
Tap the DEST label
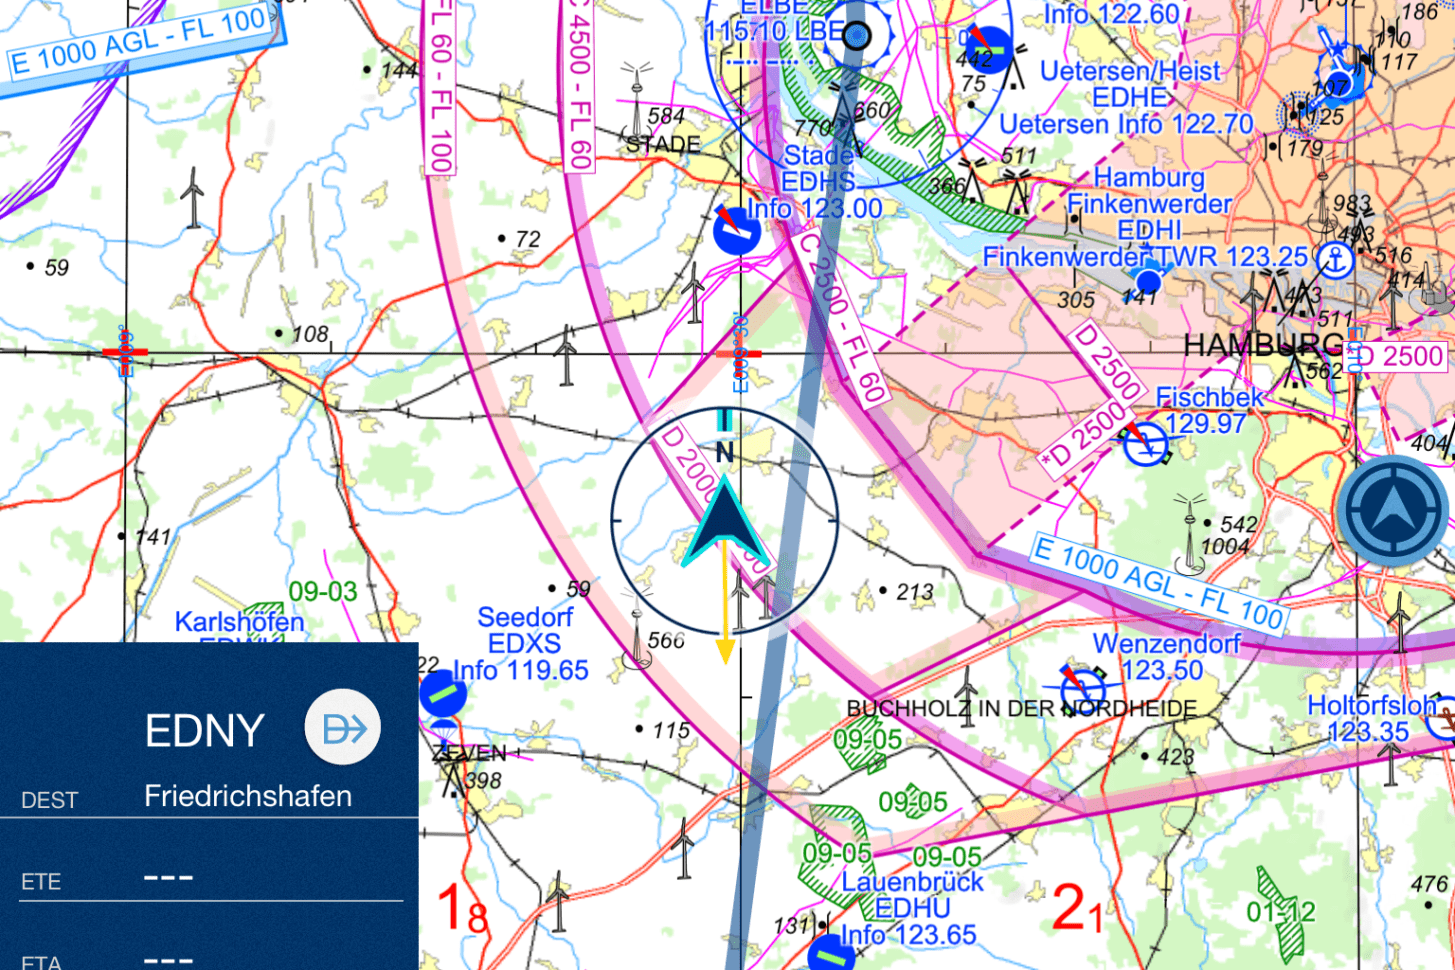(x=49, y=800)
